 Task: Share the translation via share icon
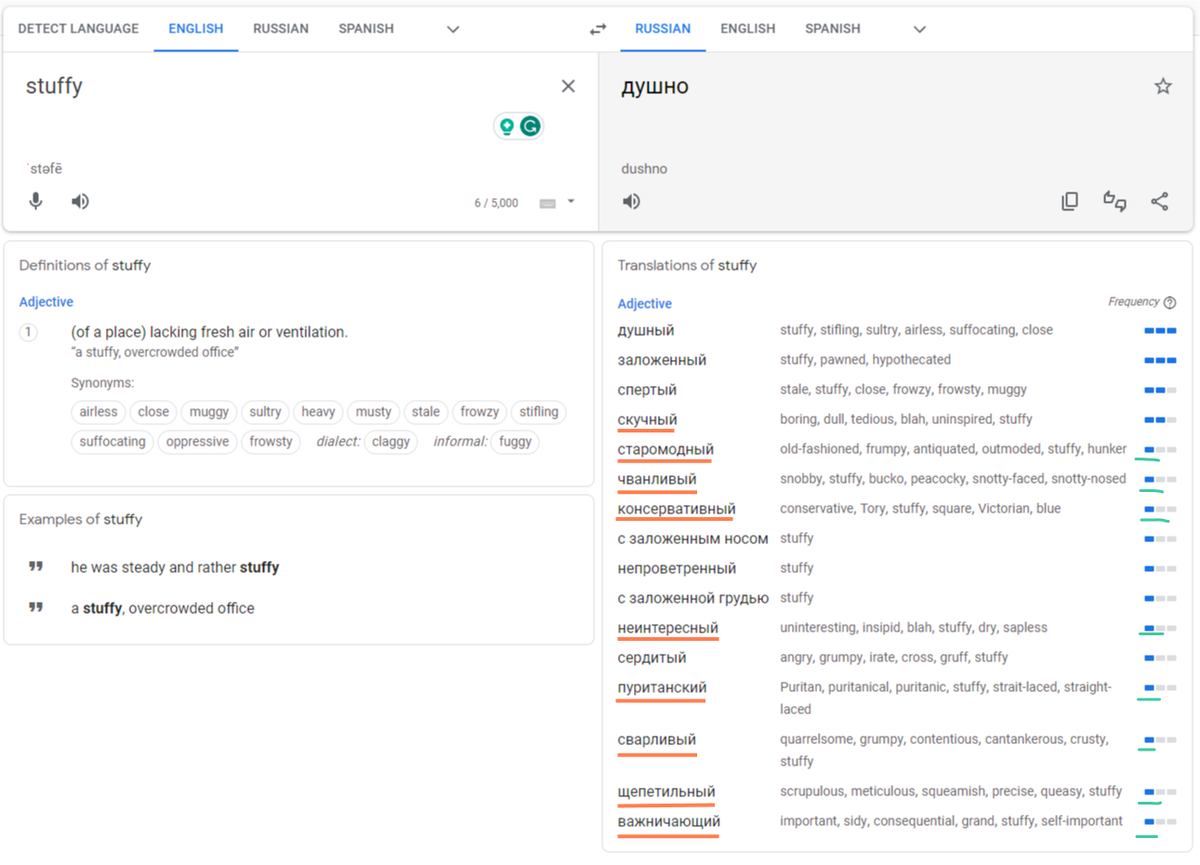coord(1159,201)
